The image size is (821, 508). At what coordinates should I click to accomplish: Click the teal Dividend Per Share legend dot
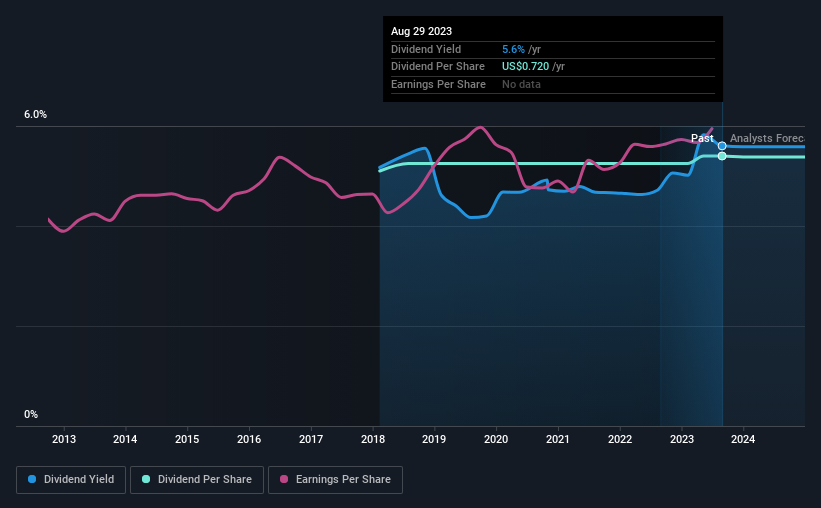click(146, 479)
